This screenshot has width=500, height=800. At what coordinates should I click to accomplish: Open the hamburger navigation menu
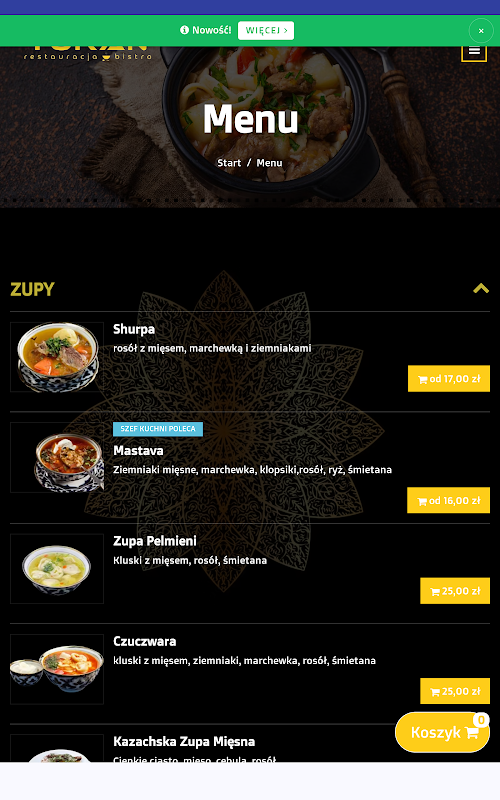474,52
